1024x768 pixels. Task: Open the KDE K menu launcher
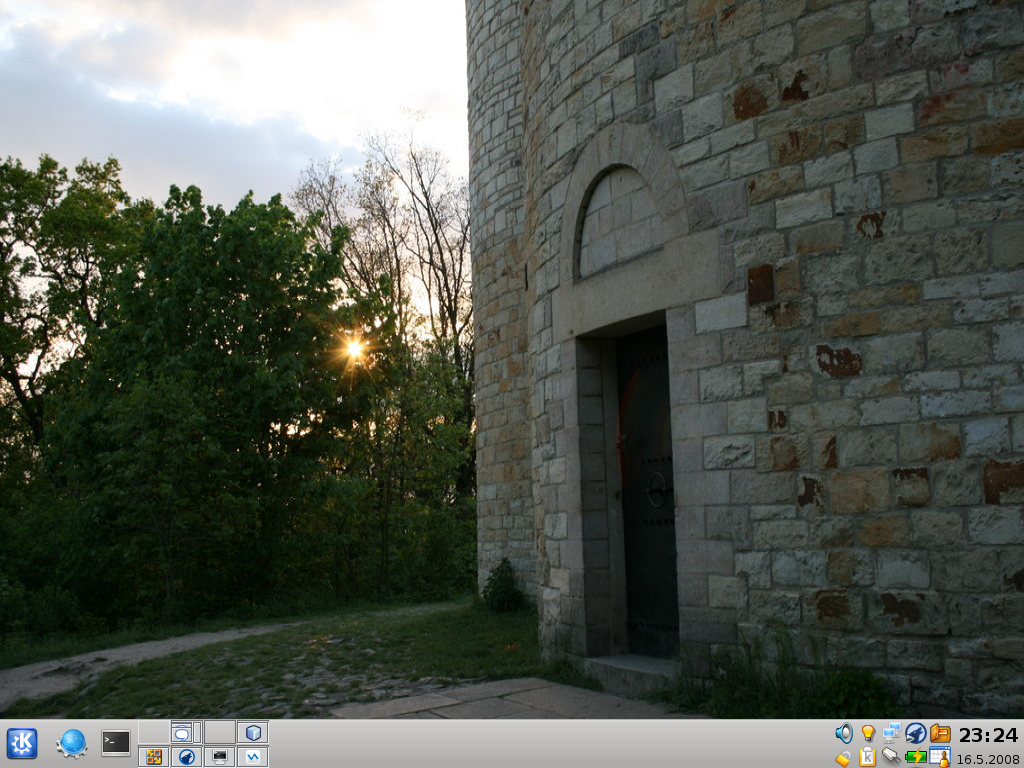click(22, 744)
